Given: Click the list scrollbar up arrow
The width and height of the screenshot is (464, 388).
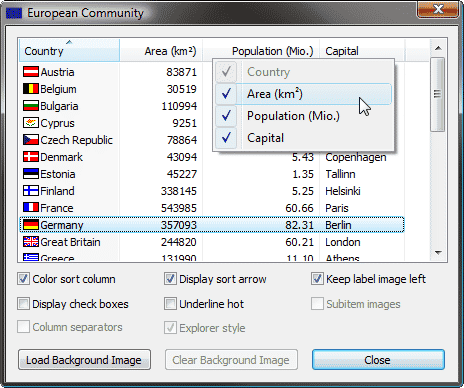Looking at the screenshot, I should click(438, 48).
